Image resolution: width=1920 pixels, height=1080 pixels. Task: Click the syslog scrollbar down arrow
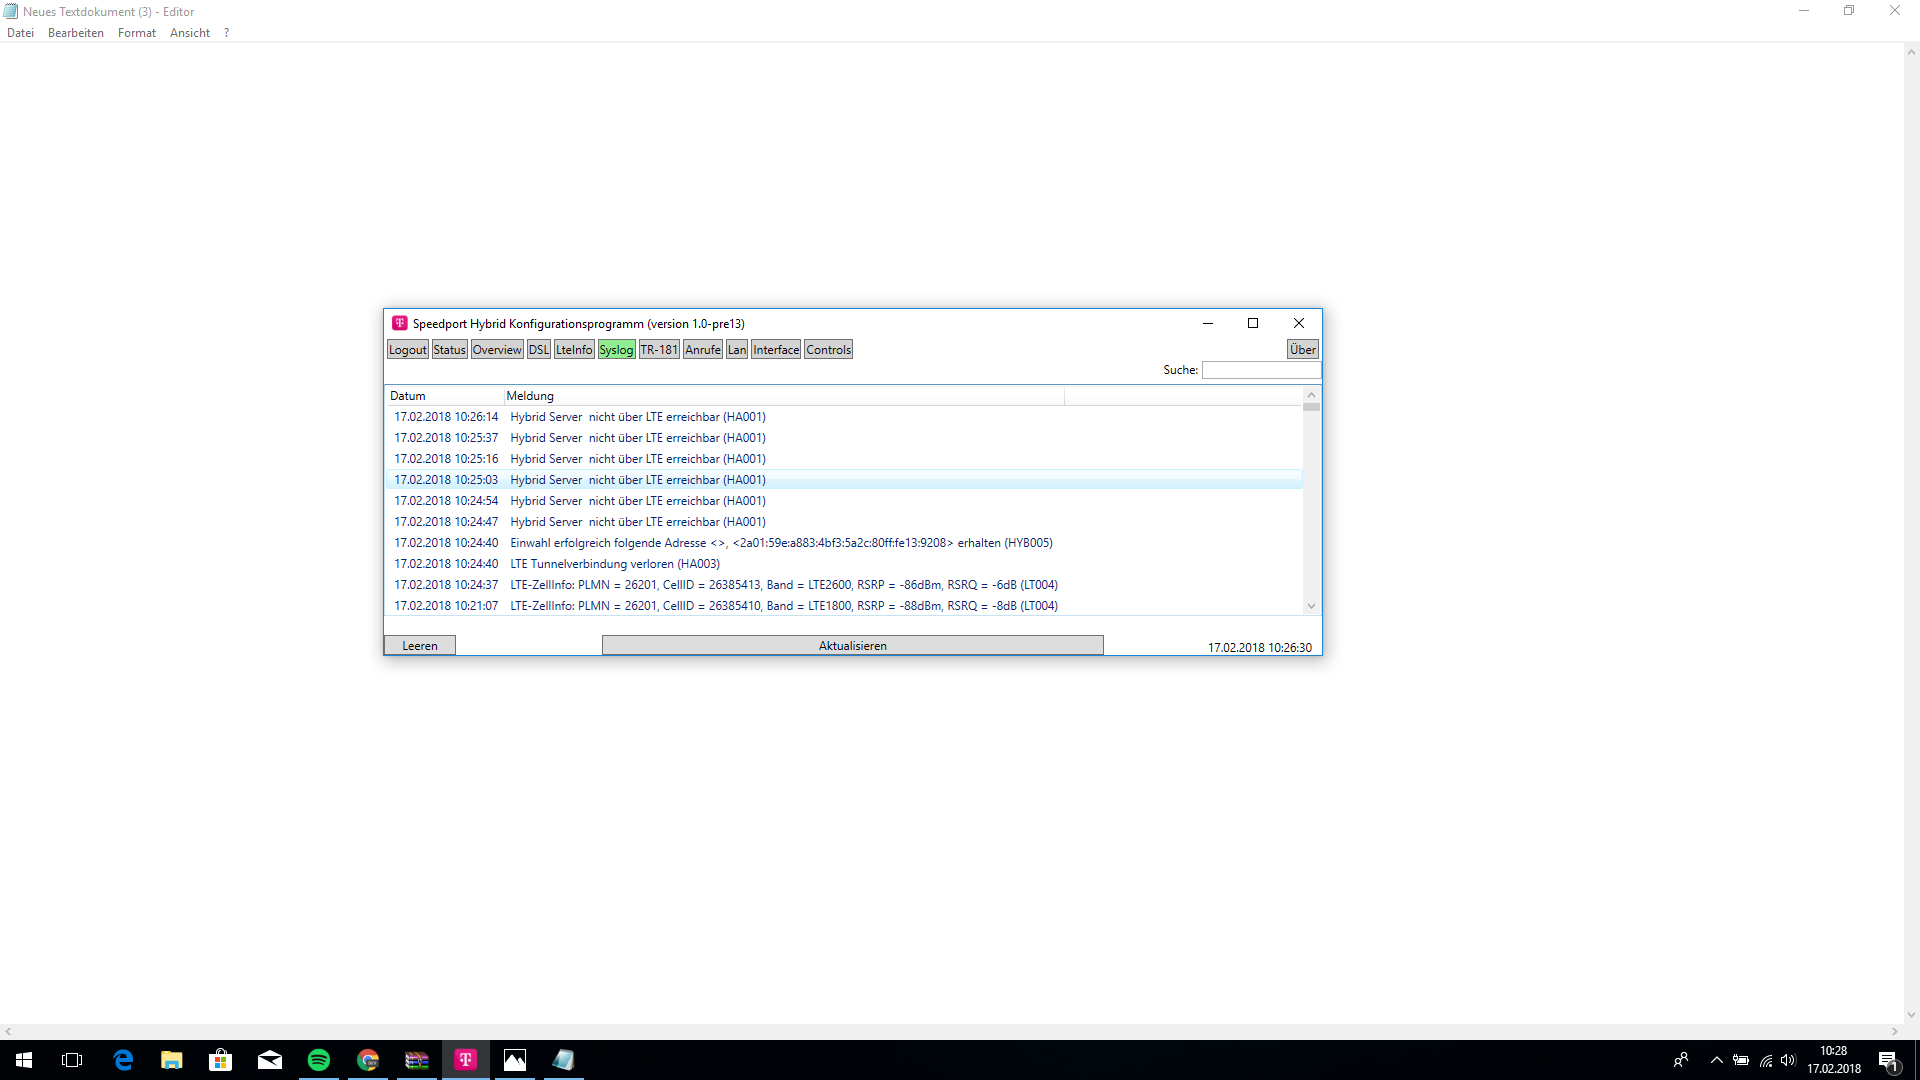point(1312,607)
